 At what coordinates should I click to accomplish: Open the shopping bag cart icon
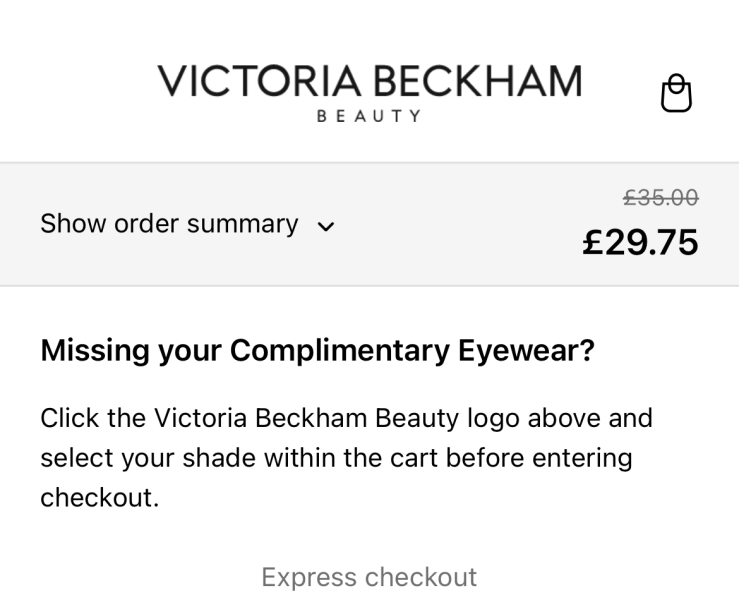coord(676,93)
